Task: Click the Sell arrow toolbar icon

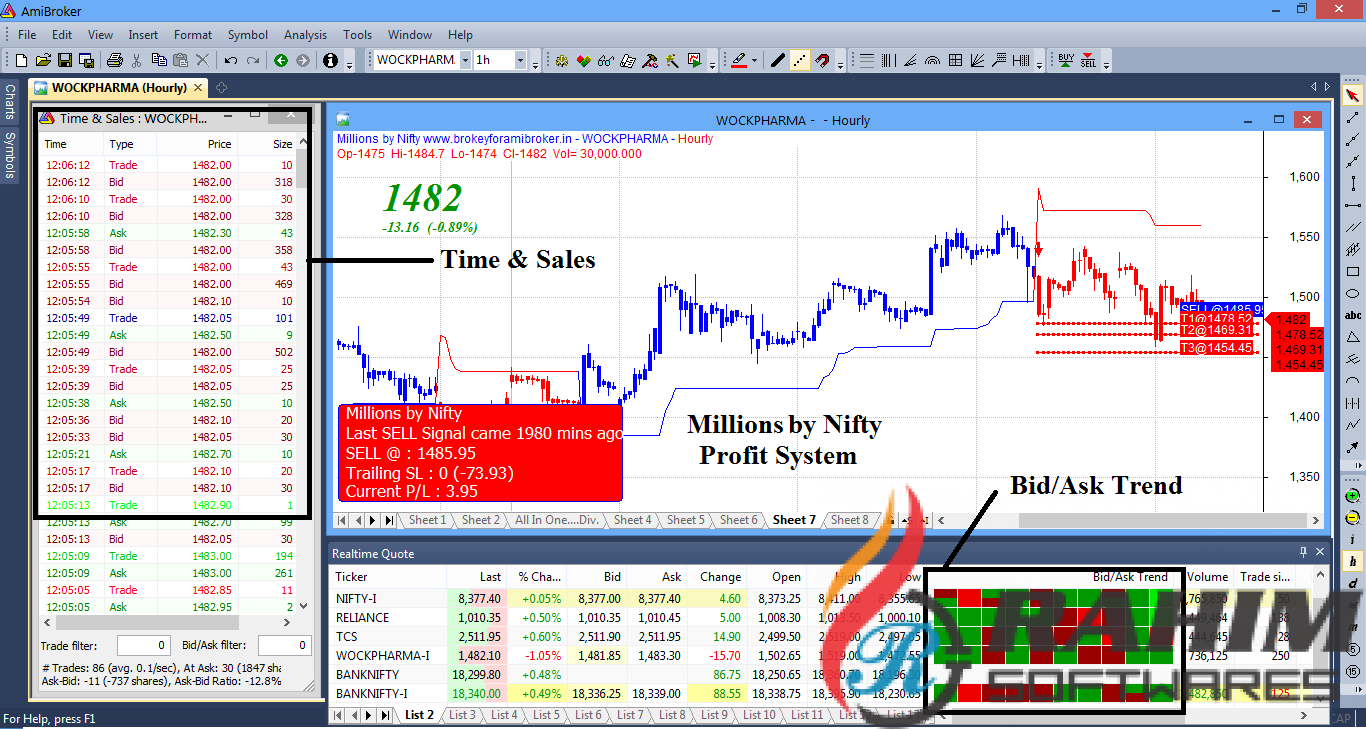Action: [x=1088, y=60]
